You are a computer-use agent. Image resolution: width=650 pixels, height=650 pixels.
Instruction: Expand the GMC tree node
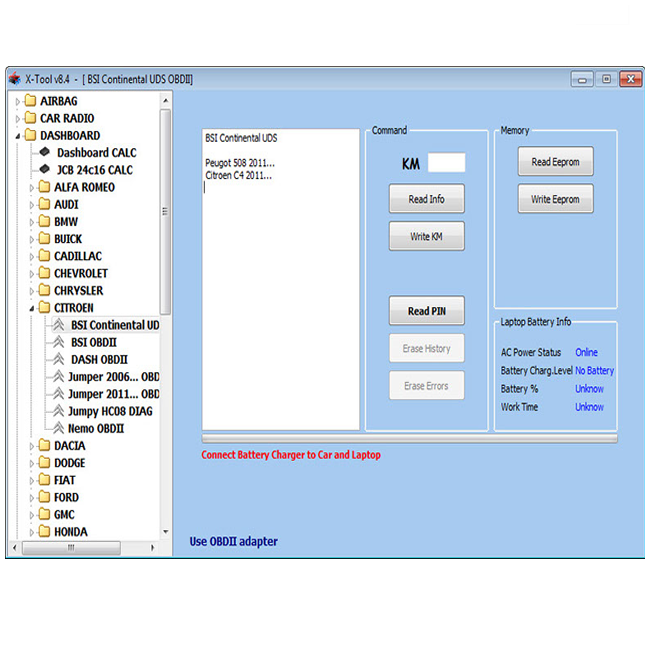[32, 515]
